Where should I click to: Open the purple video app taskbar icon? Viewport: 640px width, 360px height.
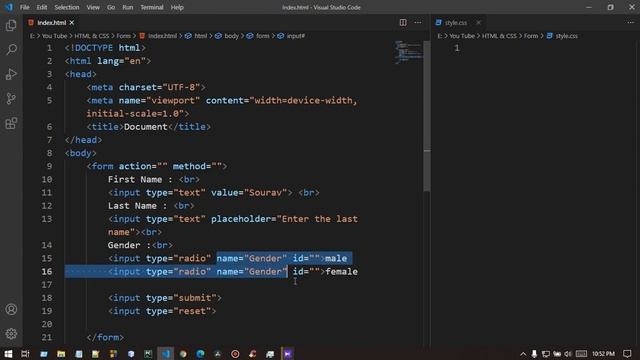287,354
